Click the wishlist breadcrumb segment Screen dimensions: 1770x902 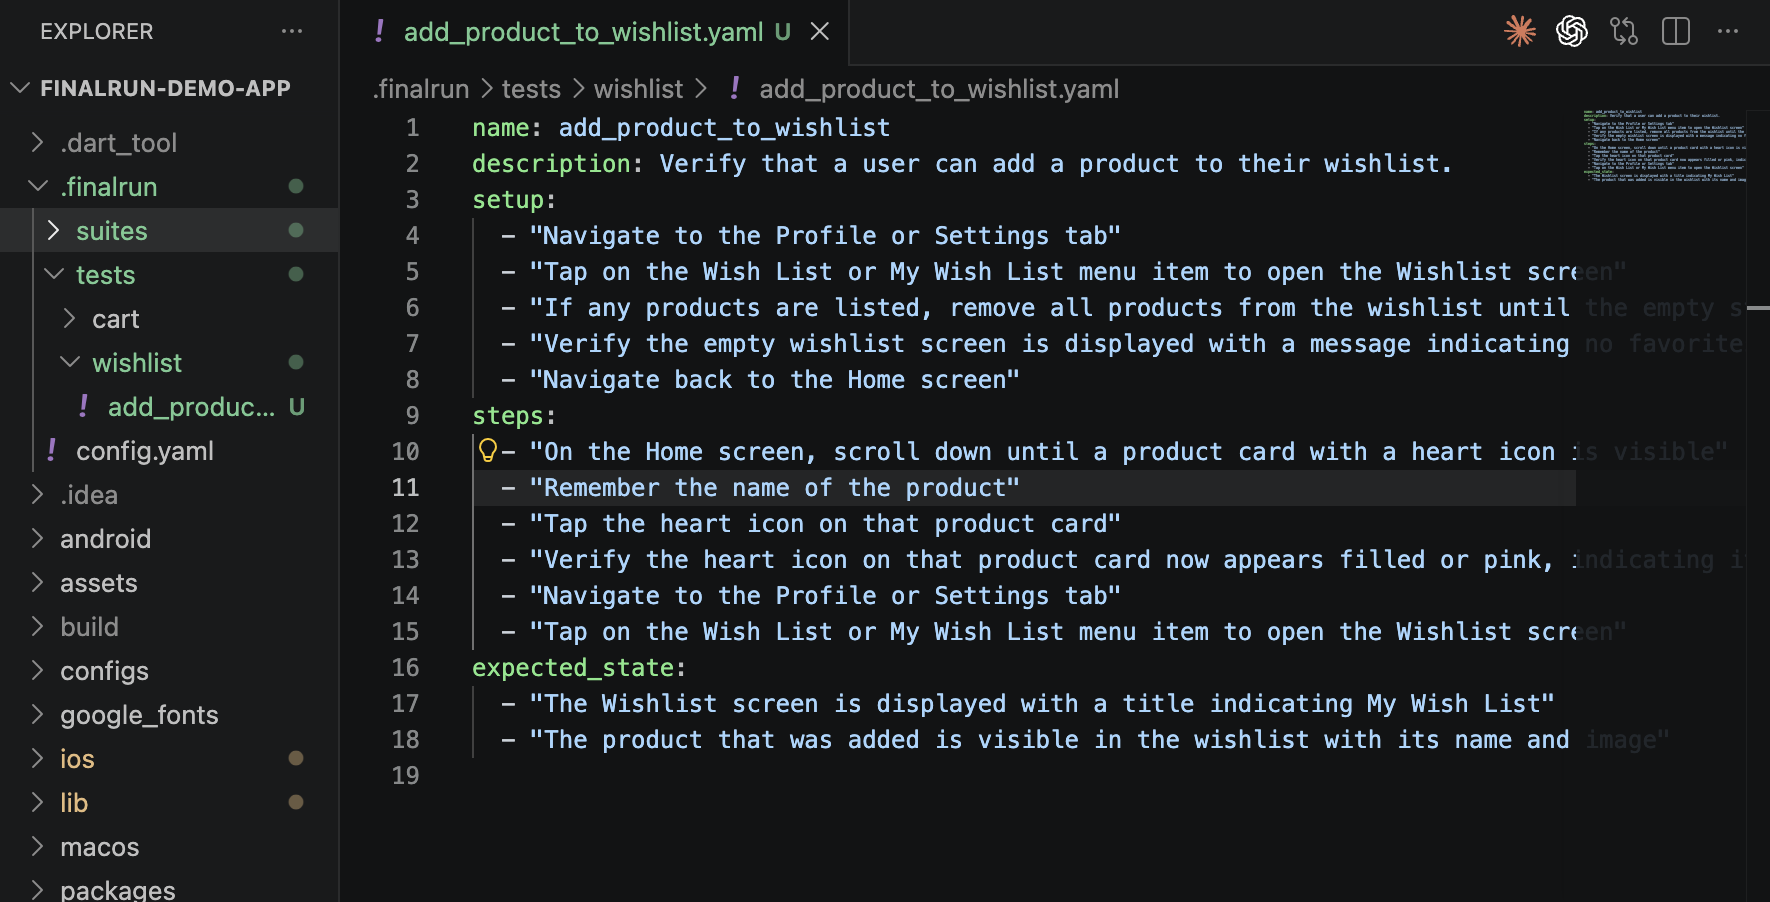point(638,89)
